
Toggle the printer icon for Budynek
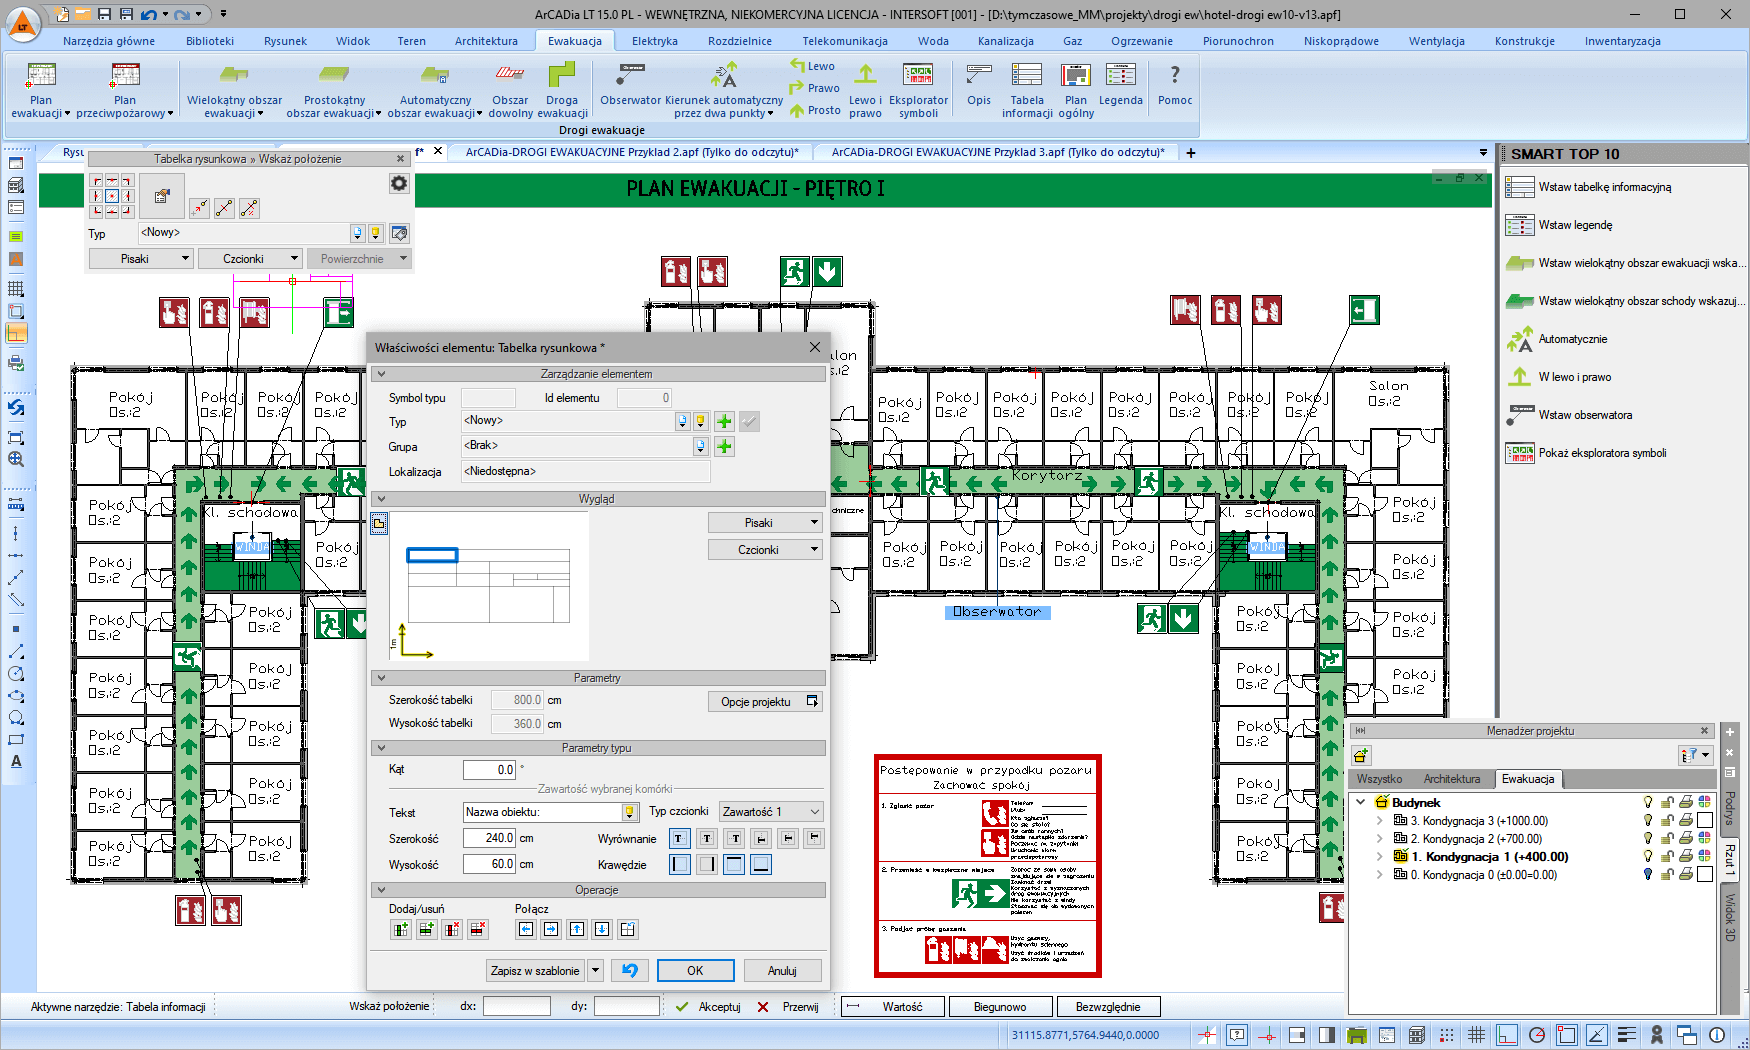click(1686, 802)
